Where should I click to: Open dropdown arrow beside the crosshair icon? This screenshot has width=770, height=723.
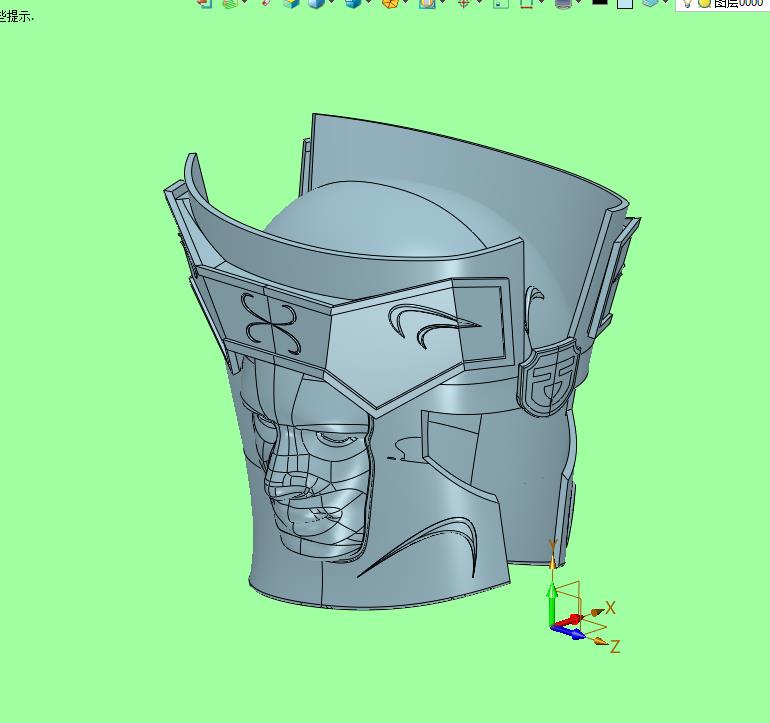pyautogui.click(x=479, y=2)
